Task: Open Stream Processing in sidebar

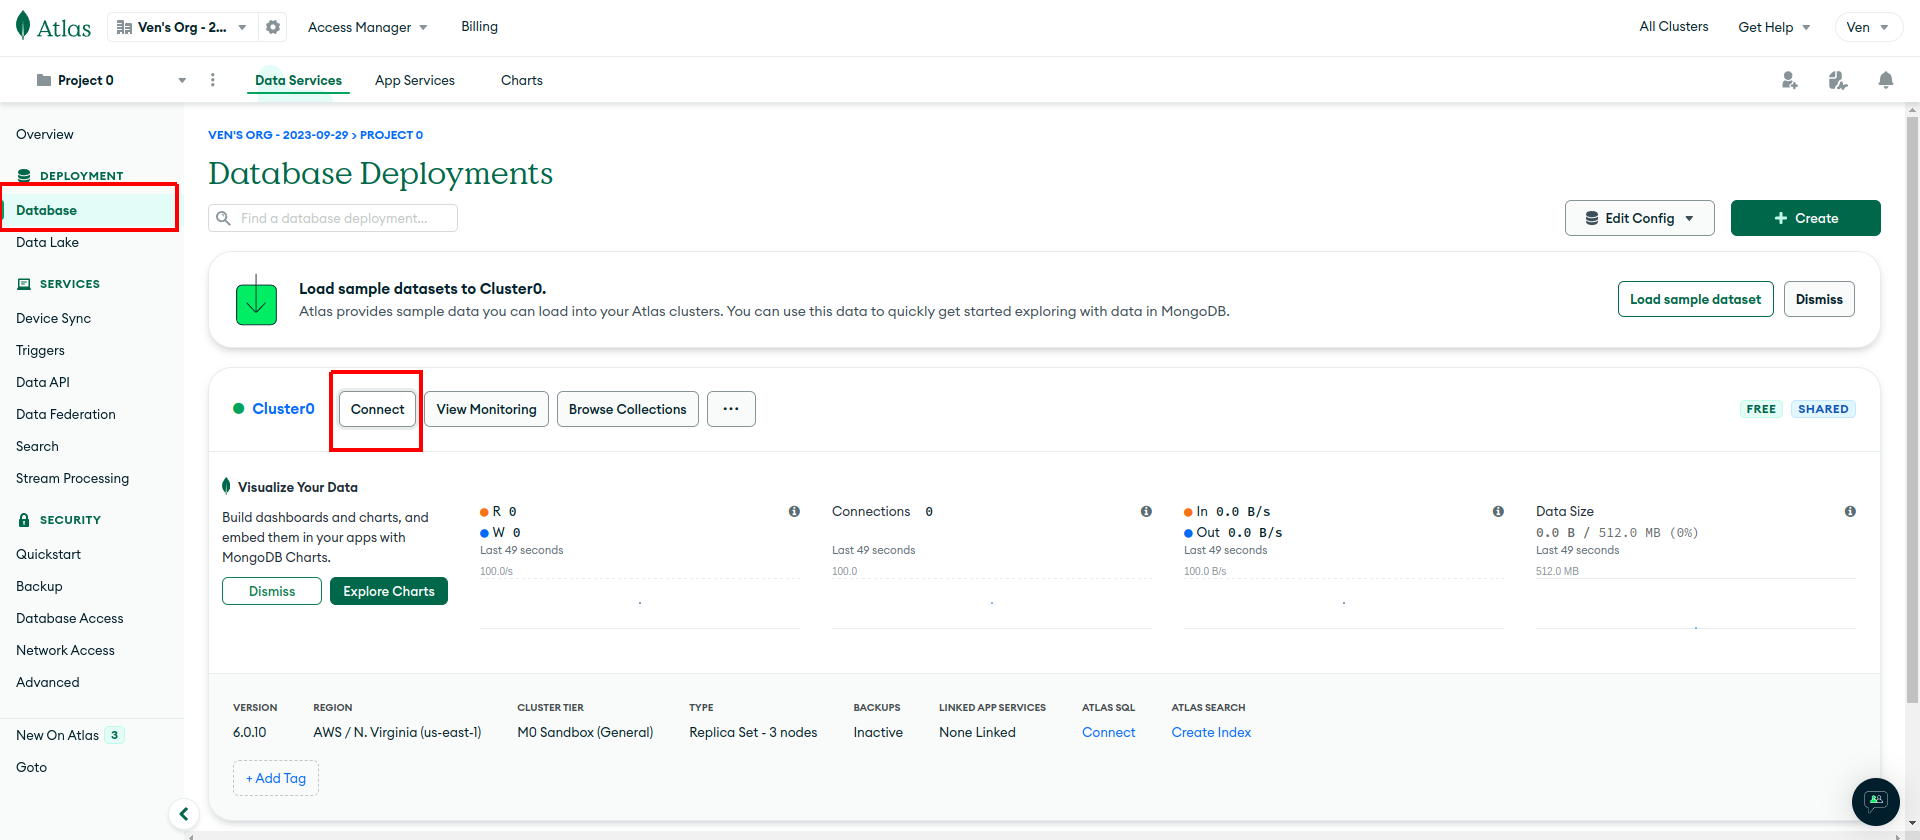Action: pyautogui.click(x=72, y=478)
